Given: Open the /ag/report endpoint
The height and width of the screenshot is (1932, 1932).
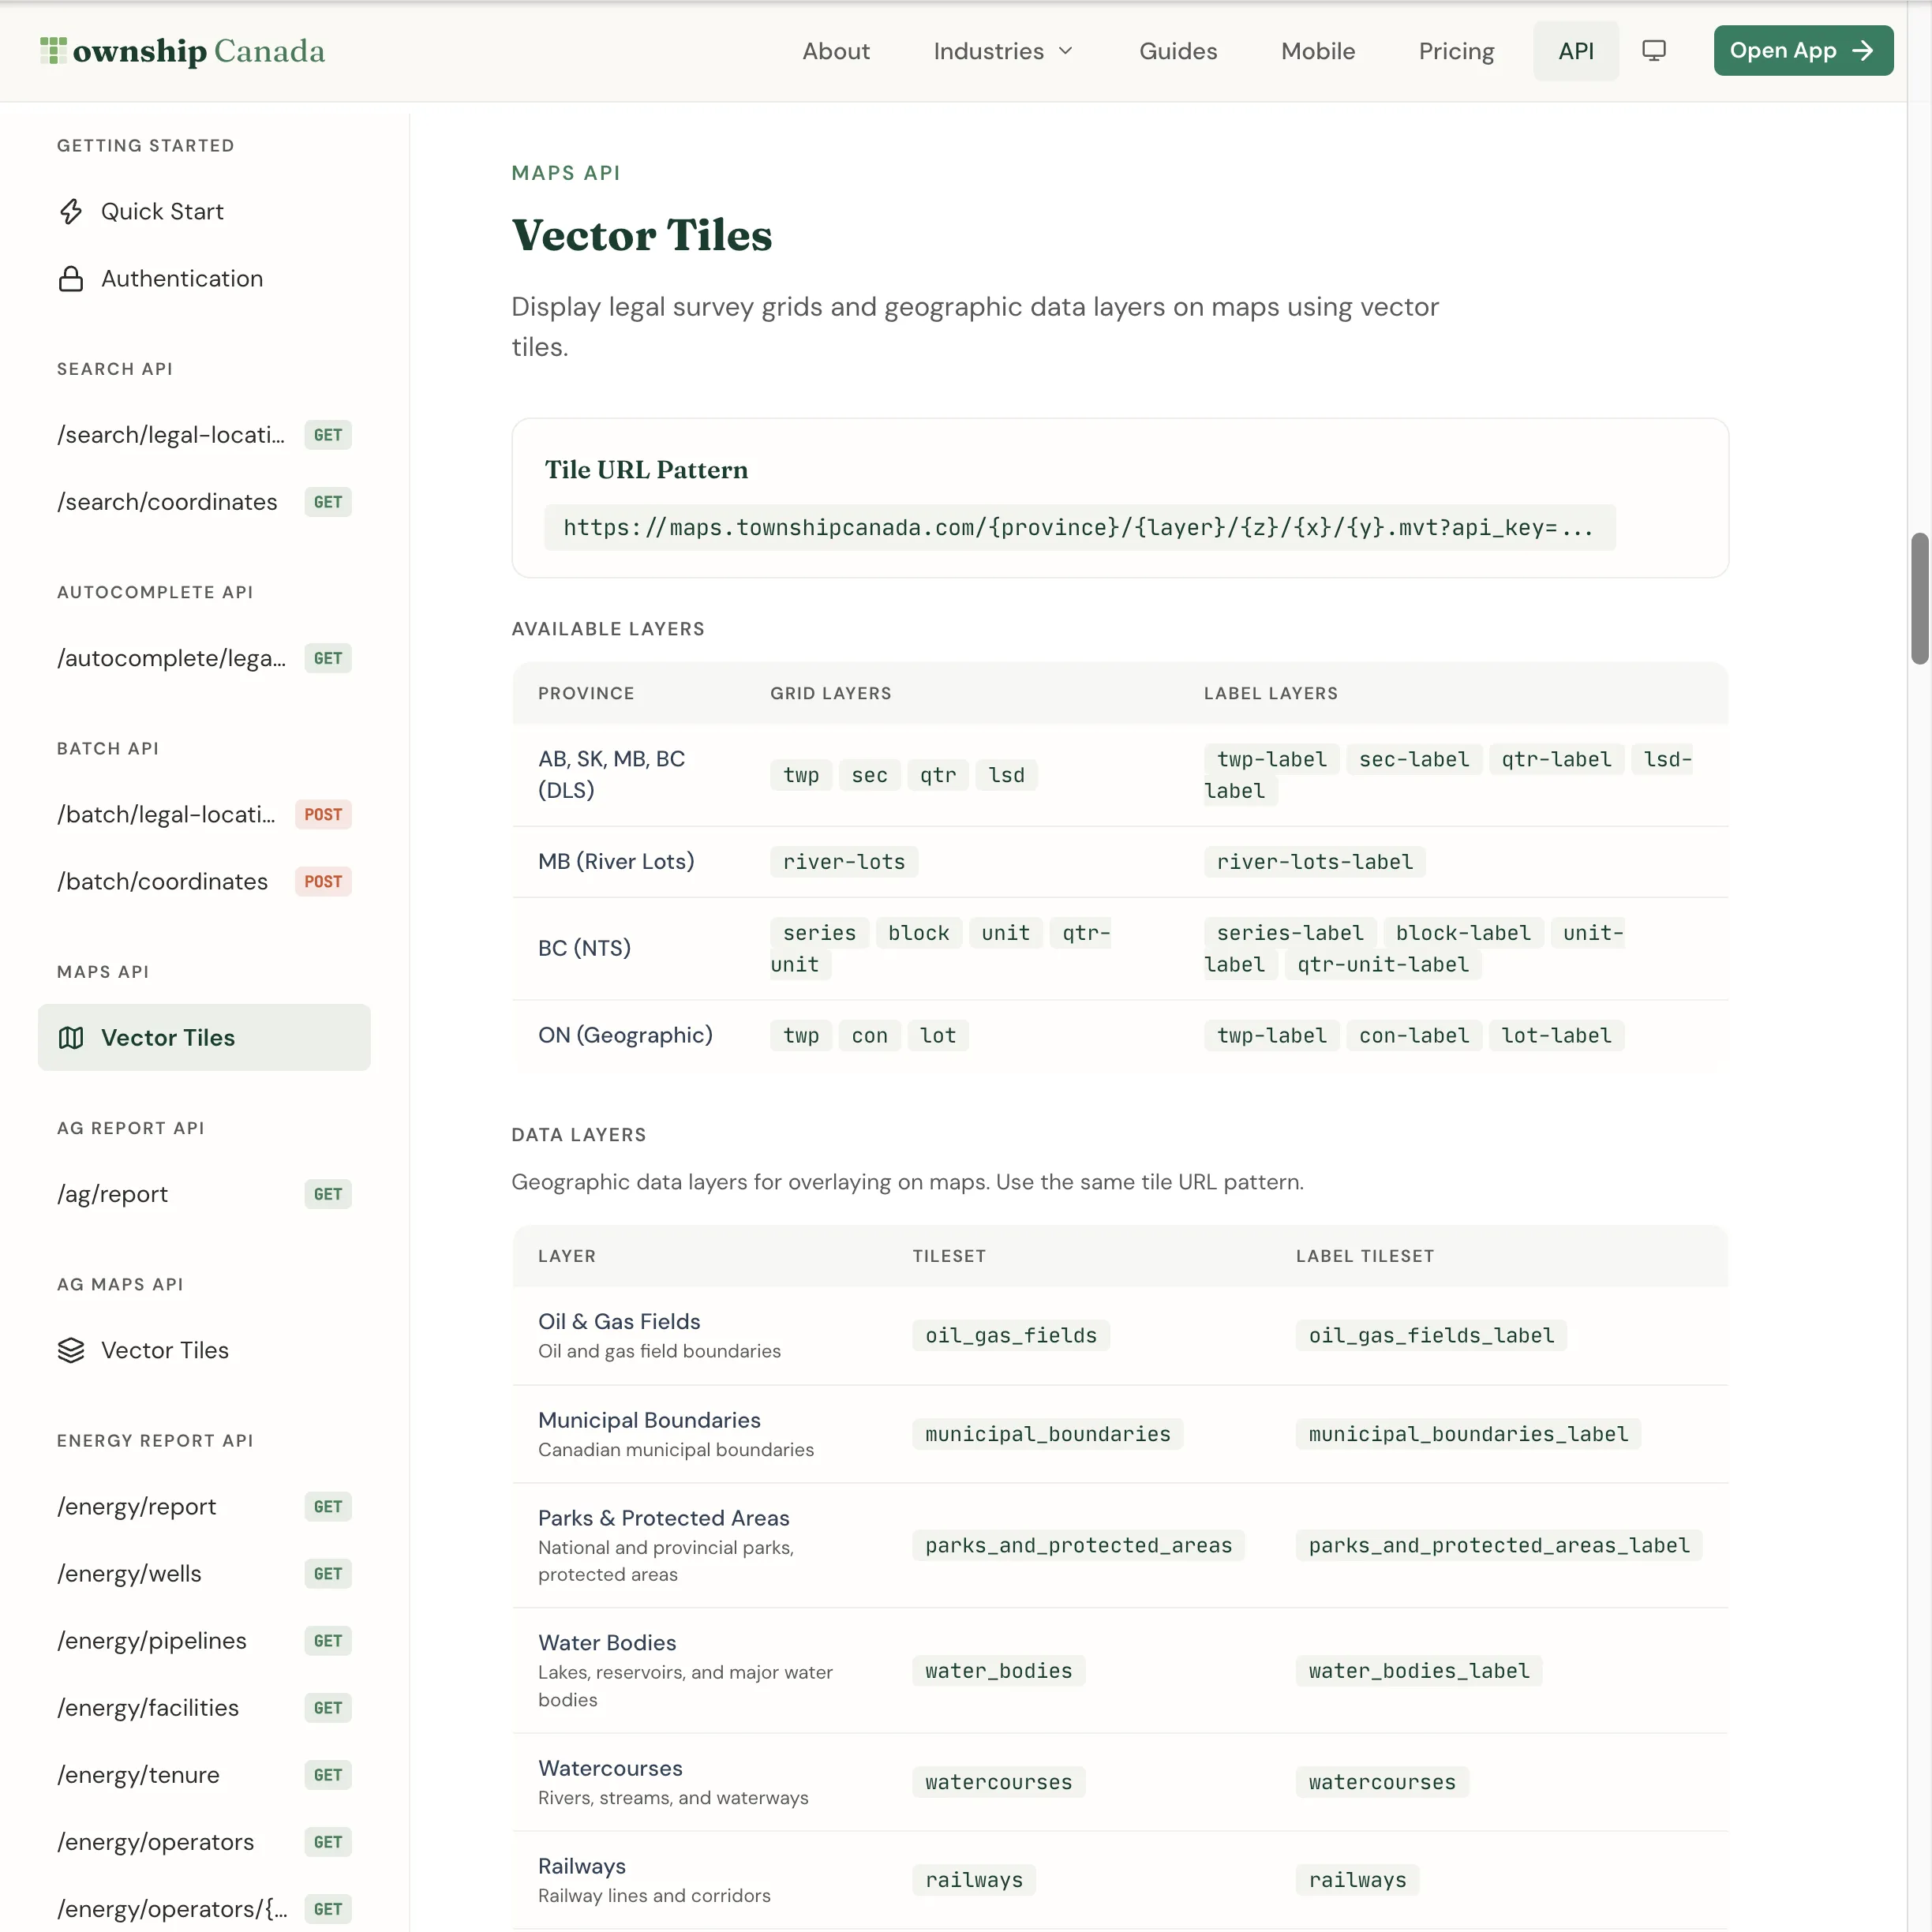Looking at the screenshot, I should (x=204, y=1194).
